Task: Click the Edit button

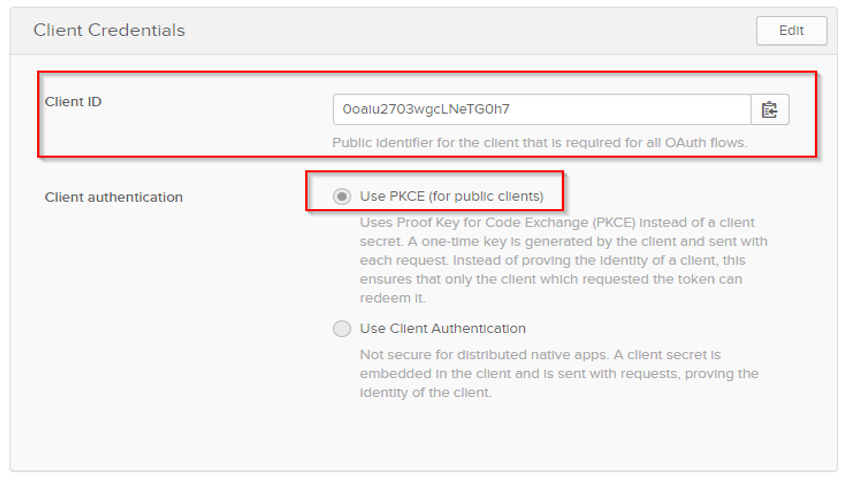Action: coord(791,30)
